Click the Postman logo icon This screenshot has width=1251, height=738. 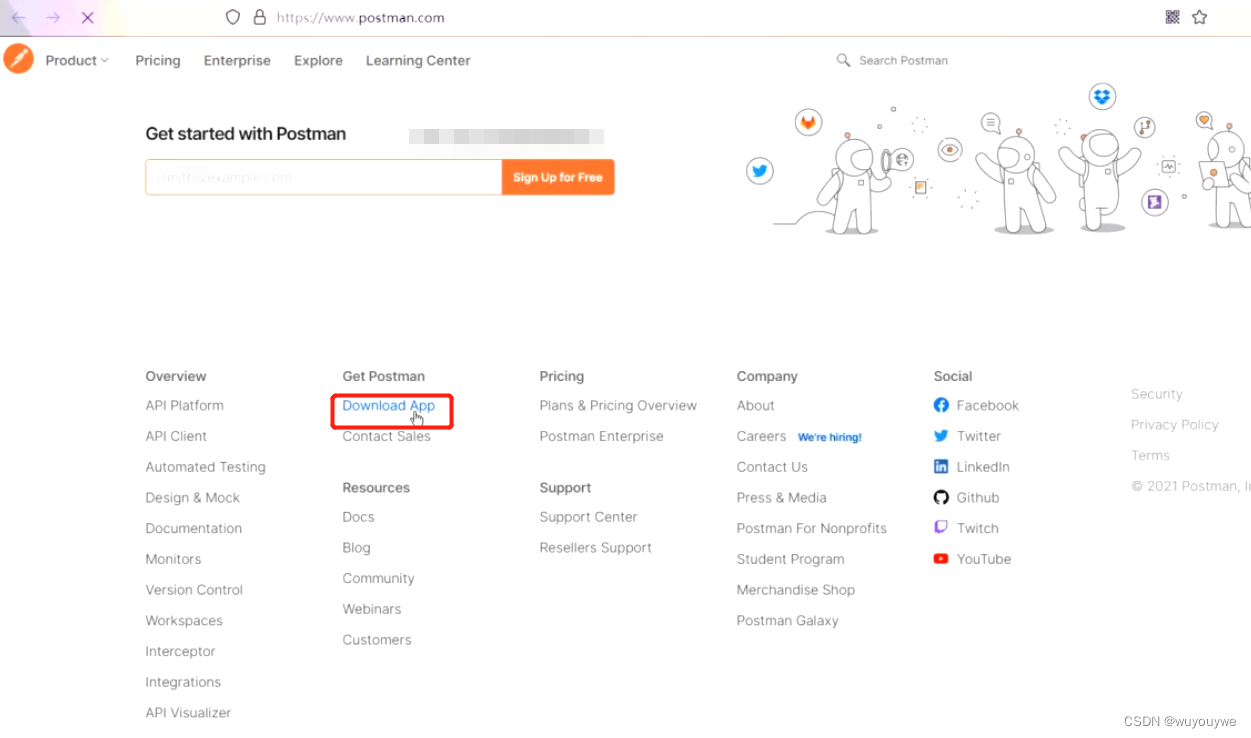pos(18,59)
